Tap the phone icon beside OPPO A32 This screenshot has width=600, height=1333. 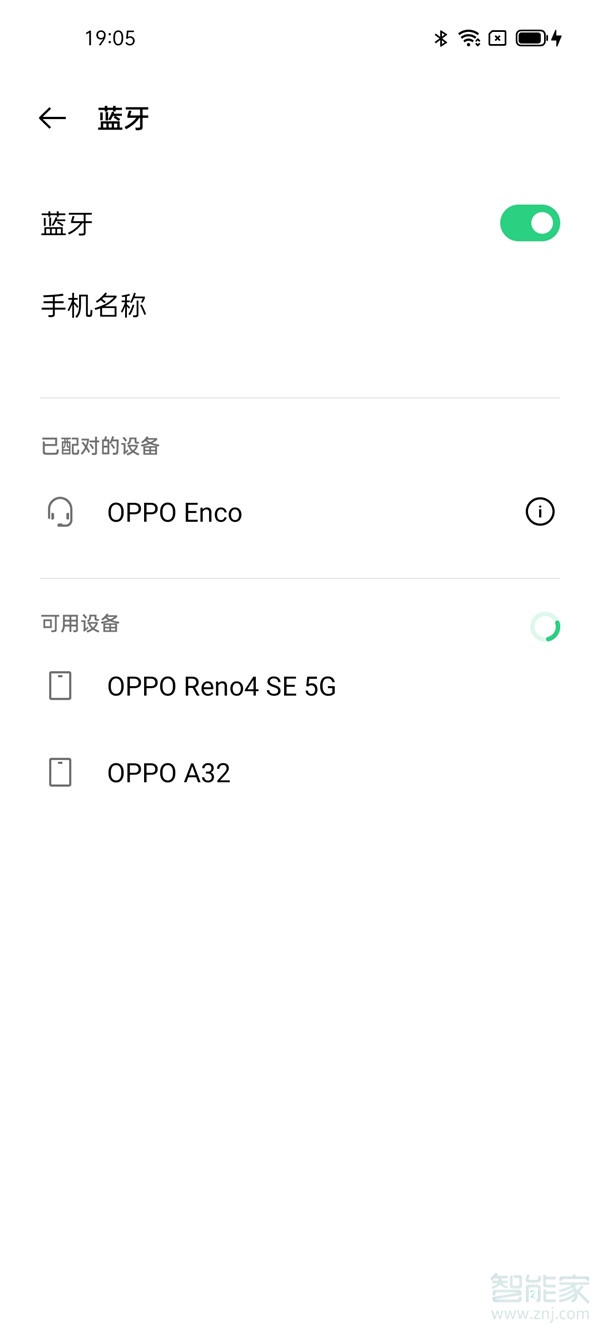coord(60,772)
